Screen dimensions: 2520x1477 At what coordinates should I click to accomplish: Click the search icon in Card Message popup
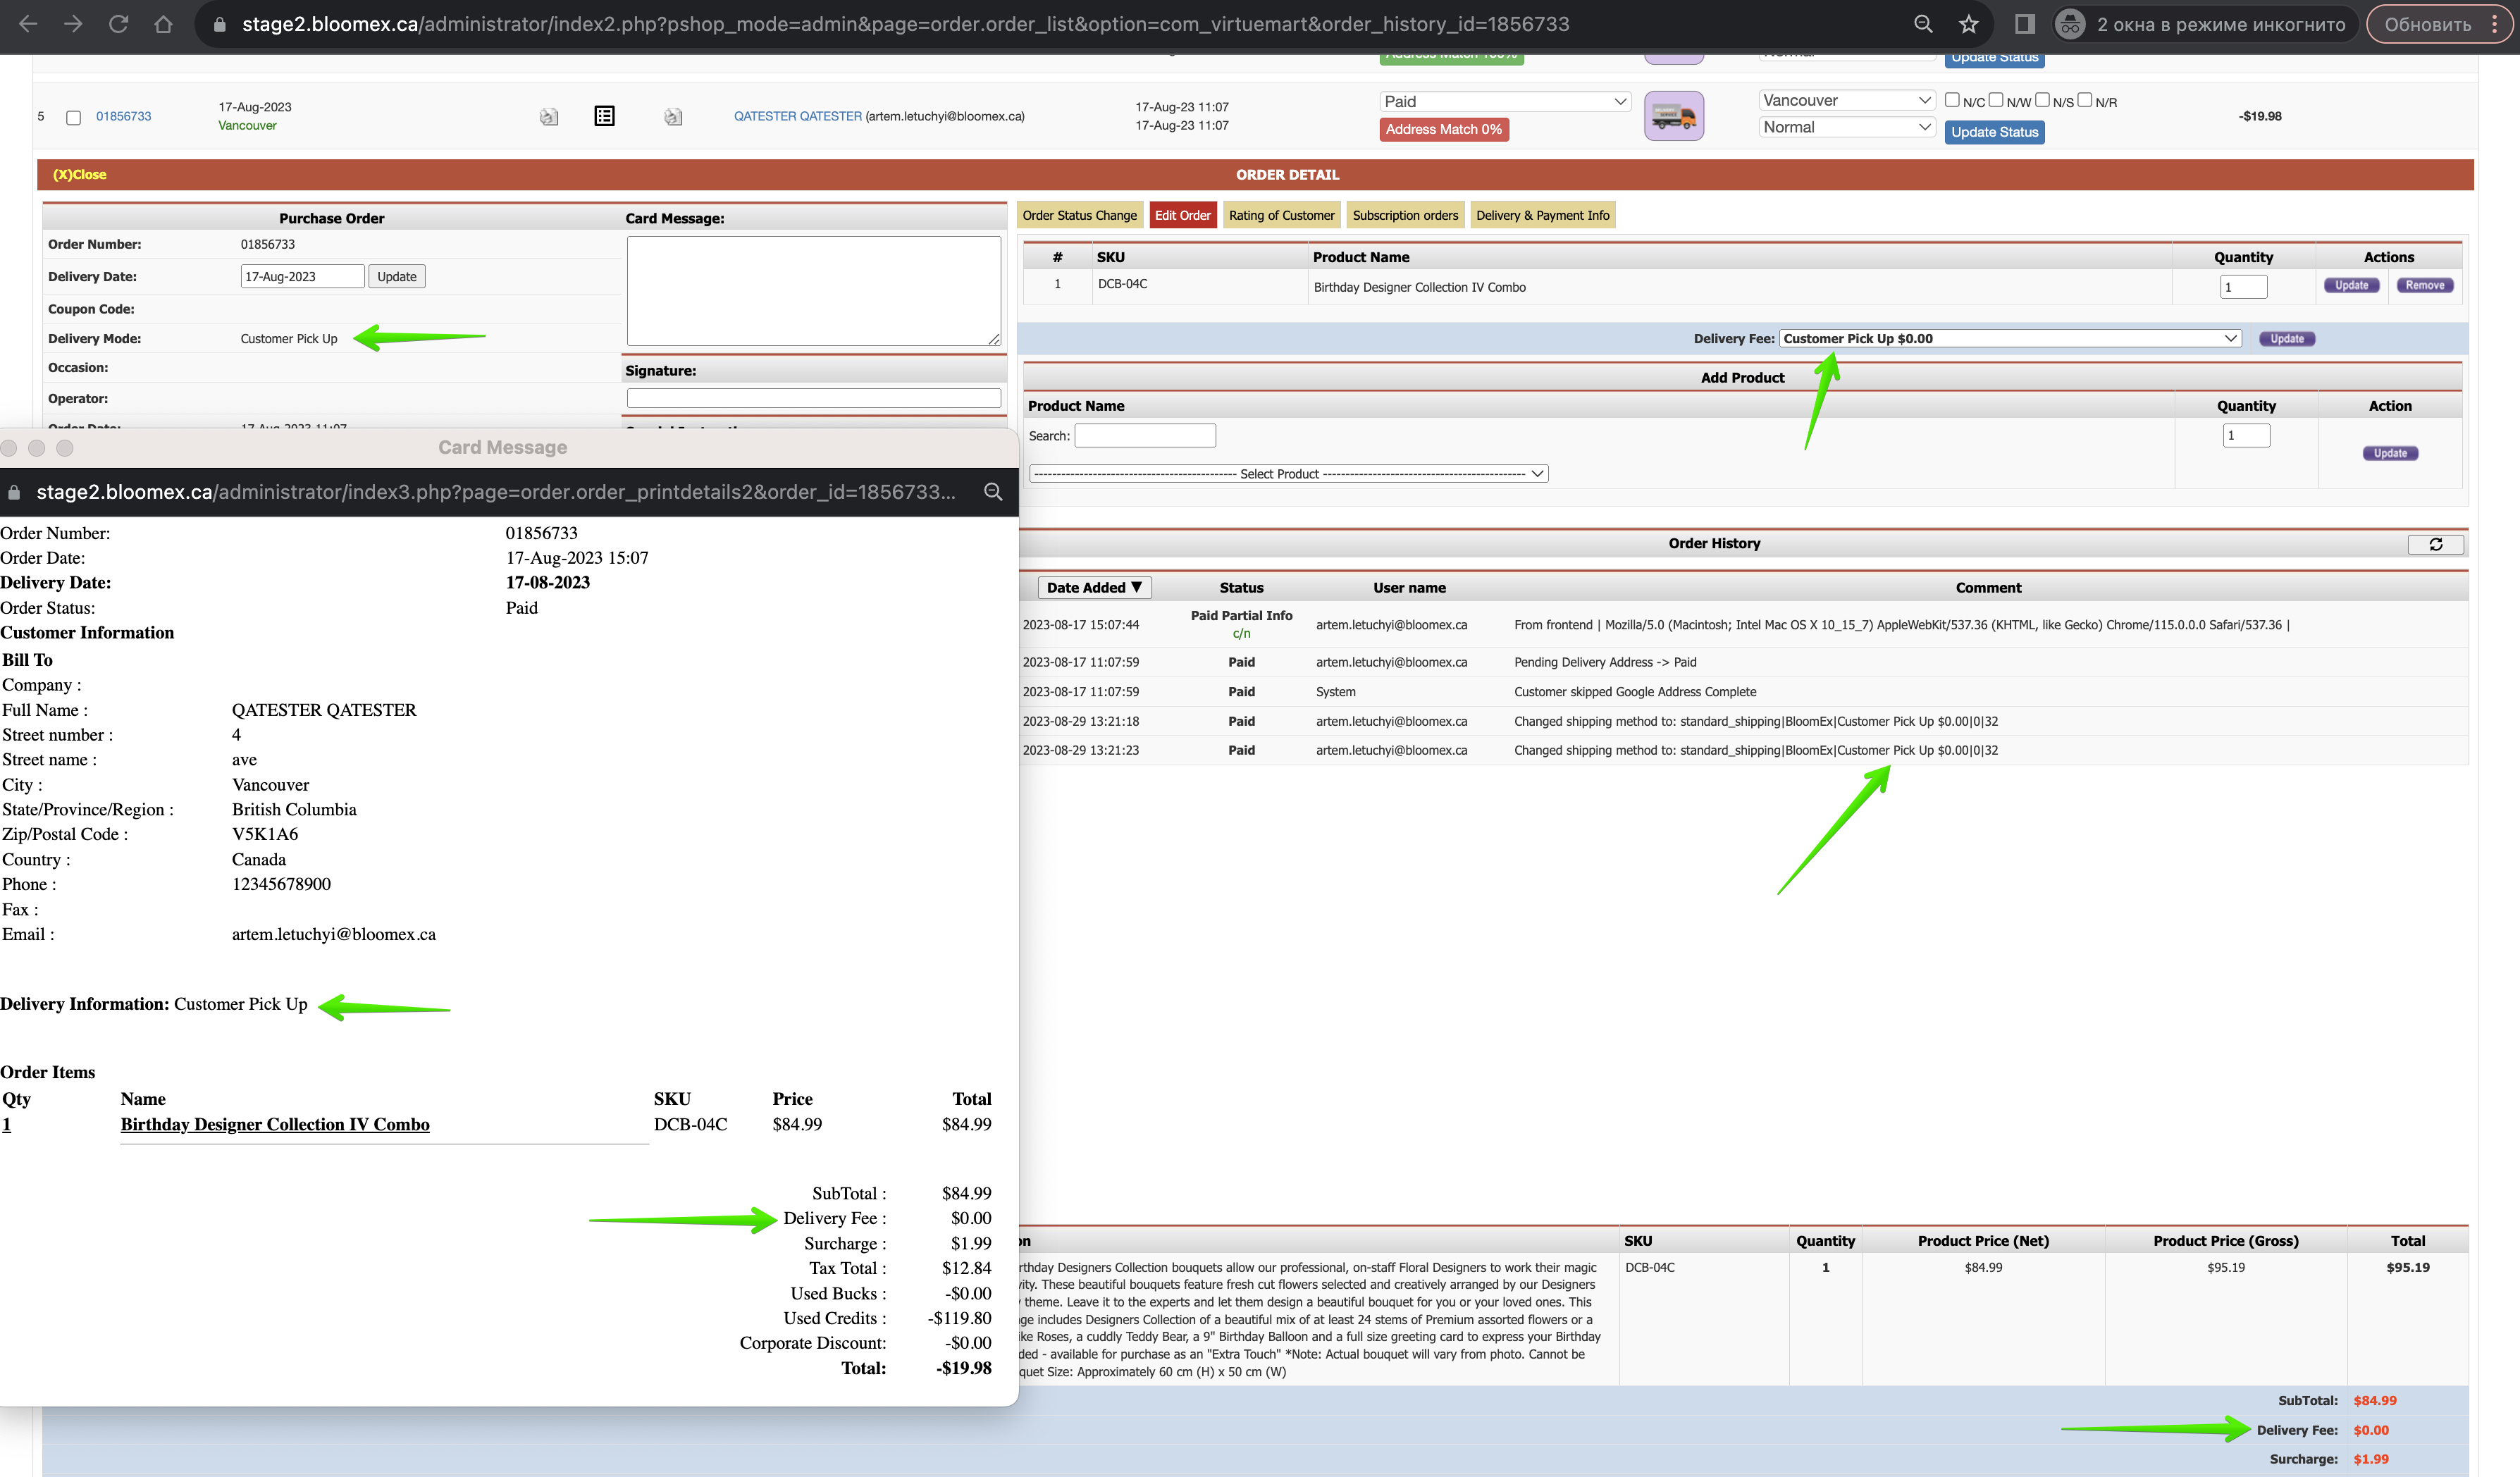[993, 492]
